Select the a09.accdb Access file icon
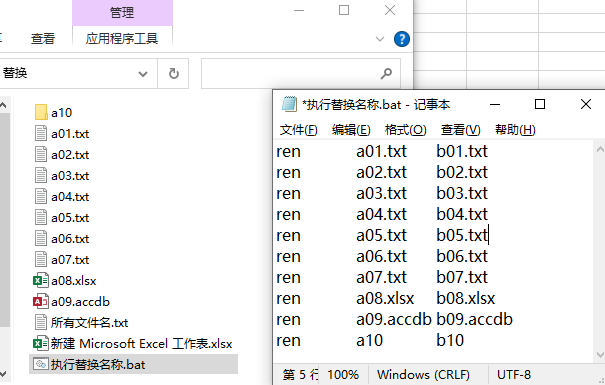 tap(41, 301)
